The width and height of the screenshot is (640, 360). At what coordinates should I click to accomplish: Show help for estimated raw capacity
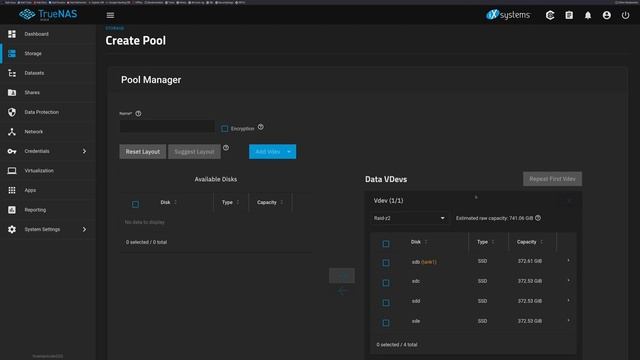[x=538, y=218]
